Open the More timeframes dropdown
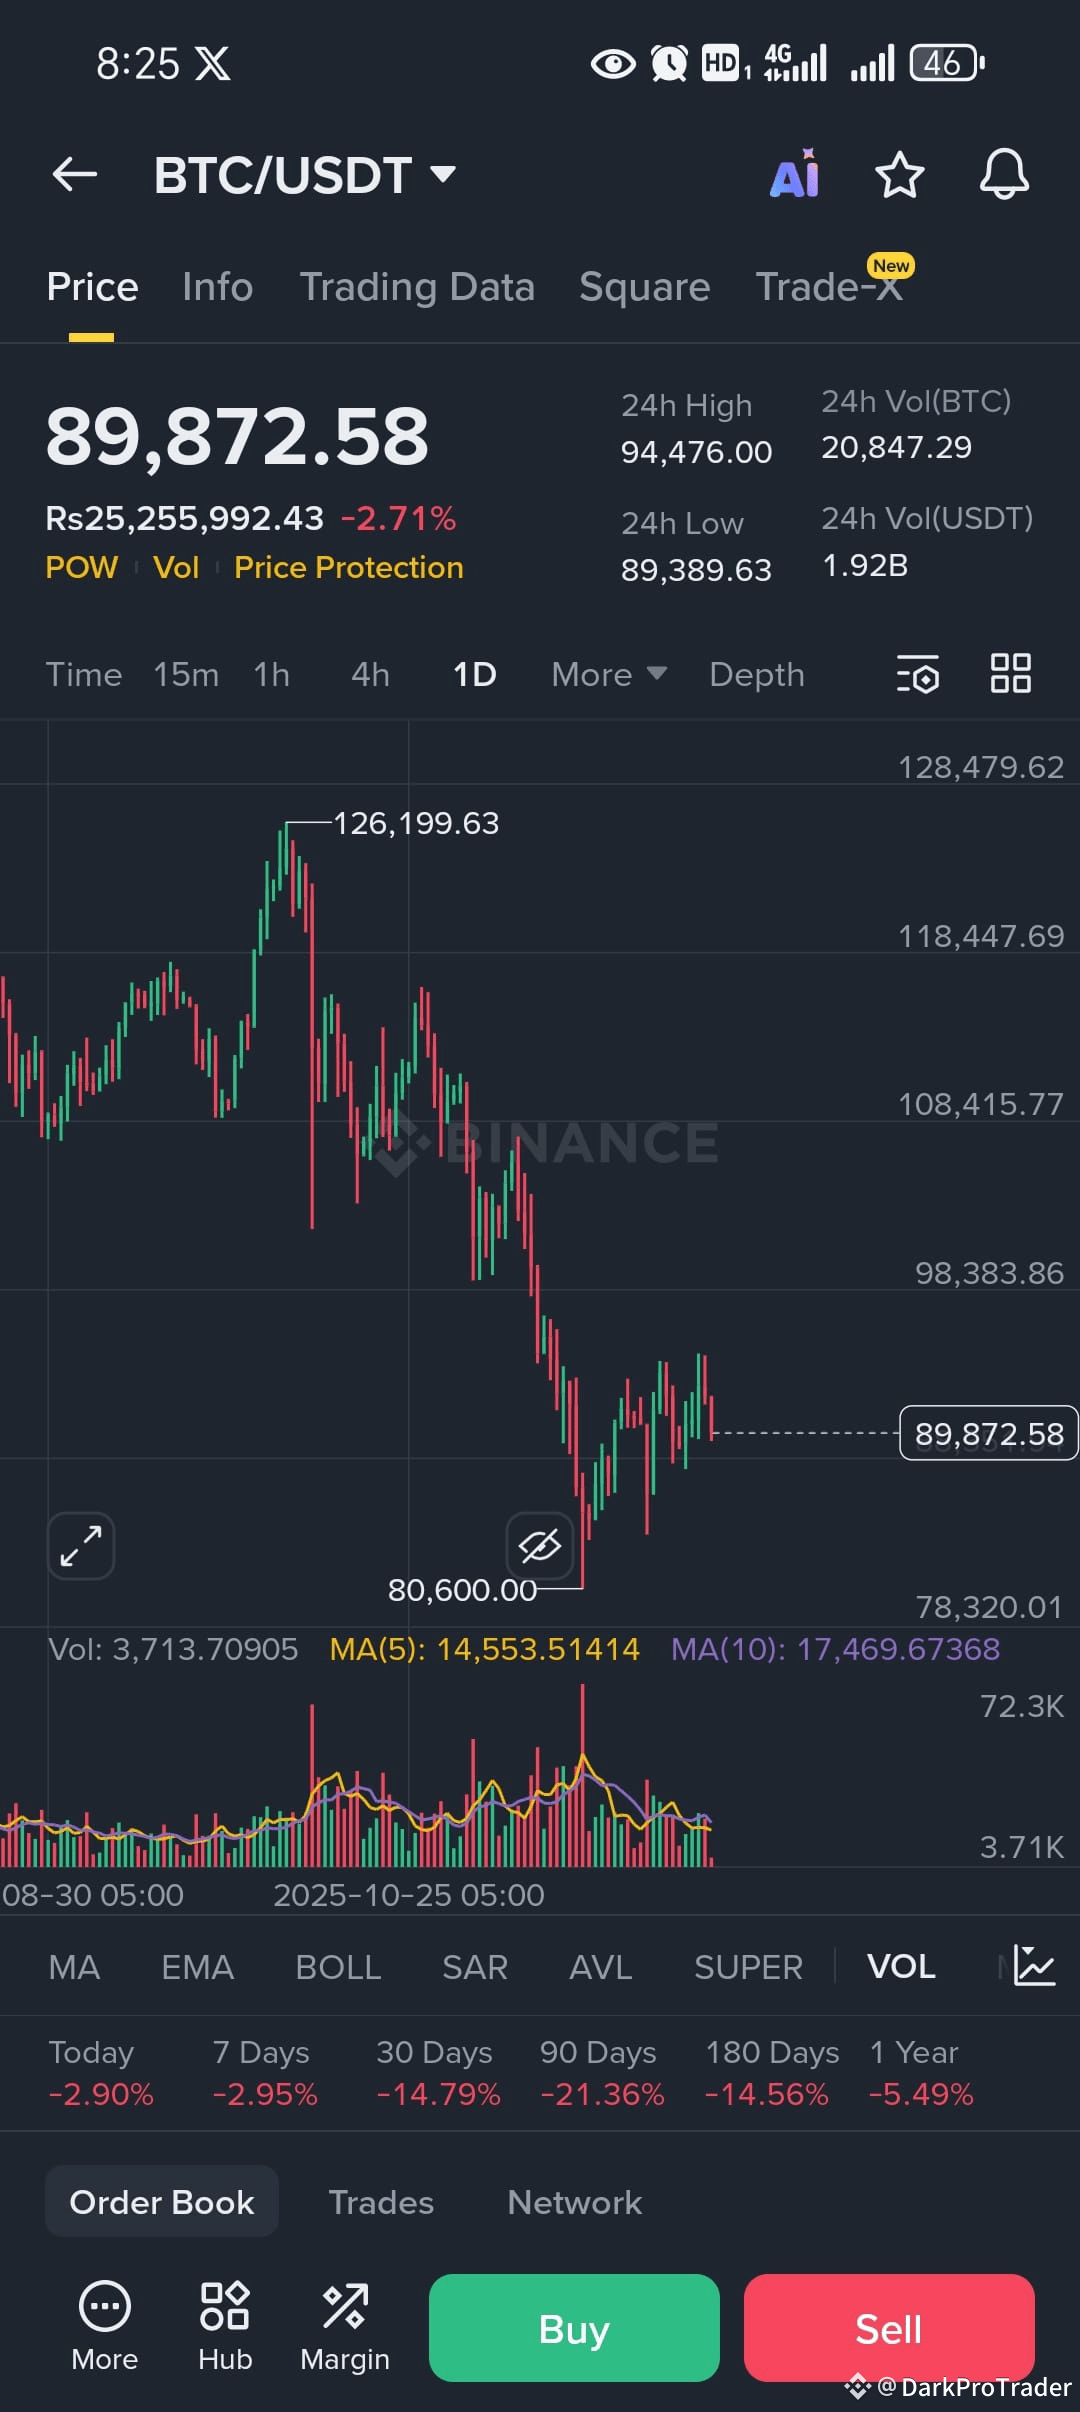1080x2412 pixels. 609,674
